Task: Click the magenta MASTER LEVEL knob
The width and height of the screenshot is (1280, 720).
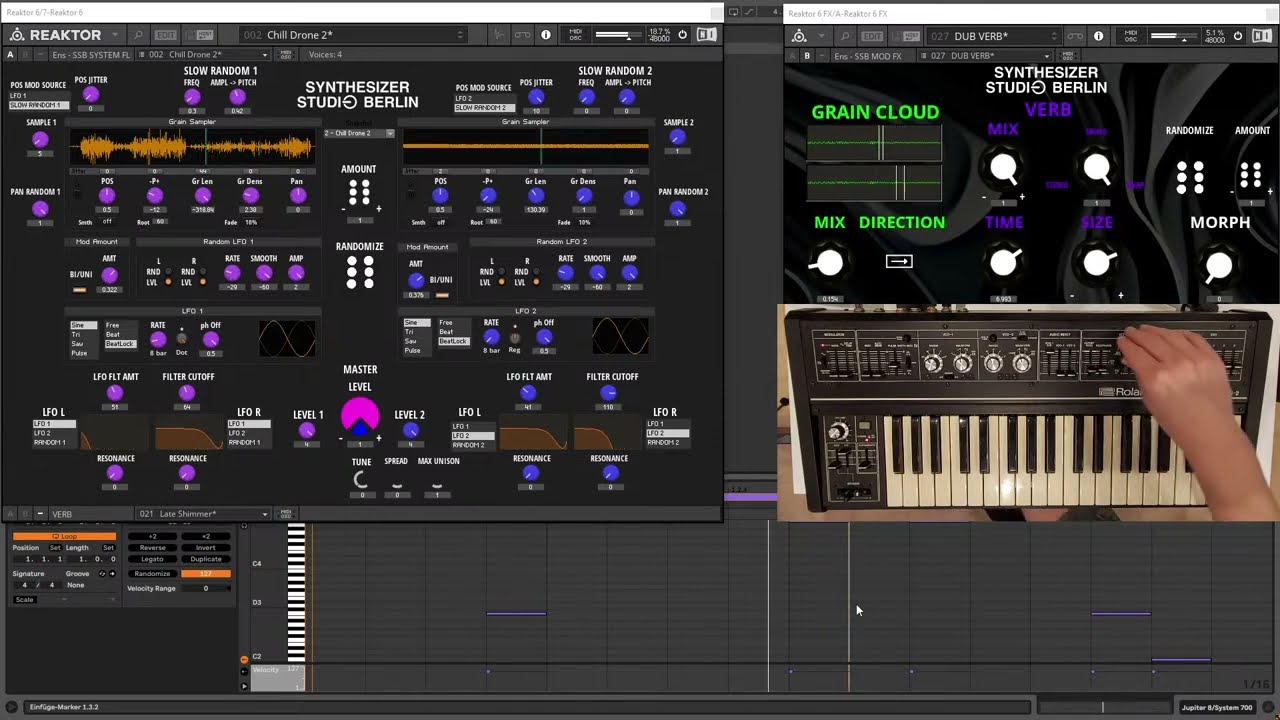Action: point(360,417)
